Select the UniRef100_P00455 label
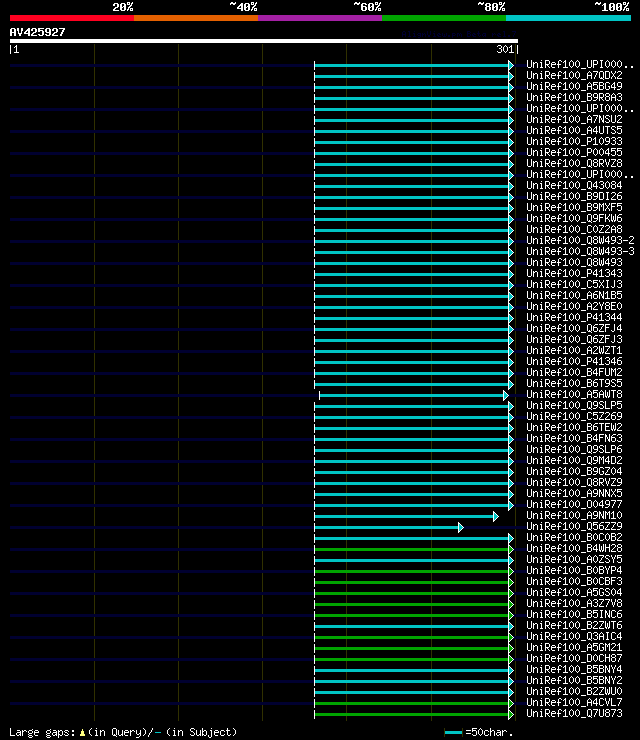This screenshot has width=640, height=740. point(574,152)
